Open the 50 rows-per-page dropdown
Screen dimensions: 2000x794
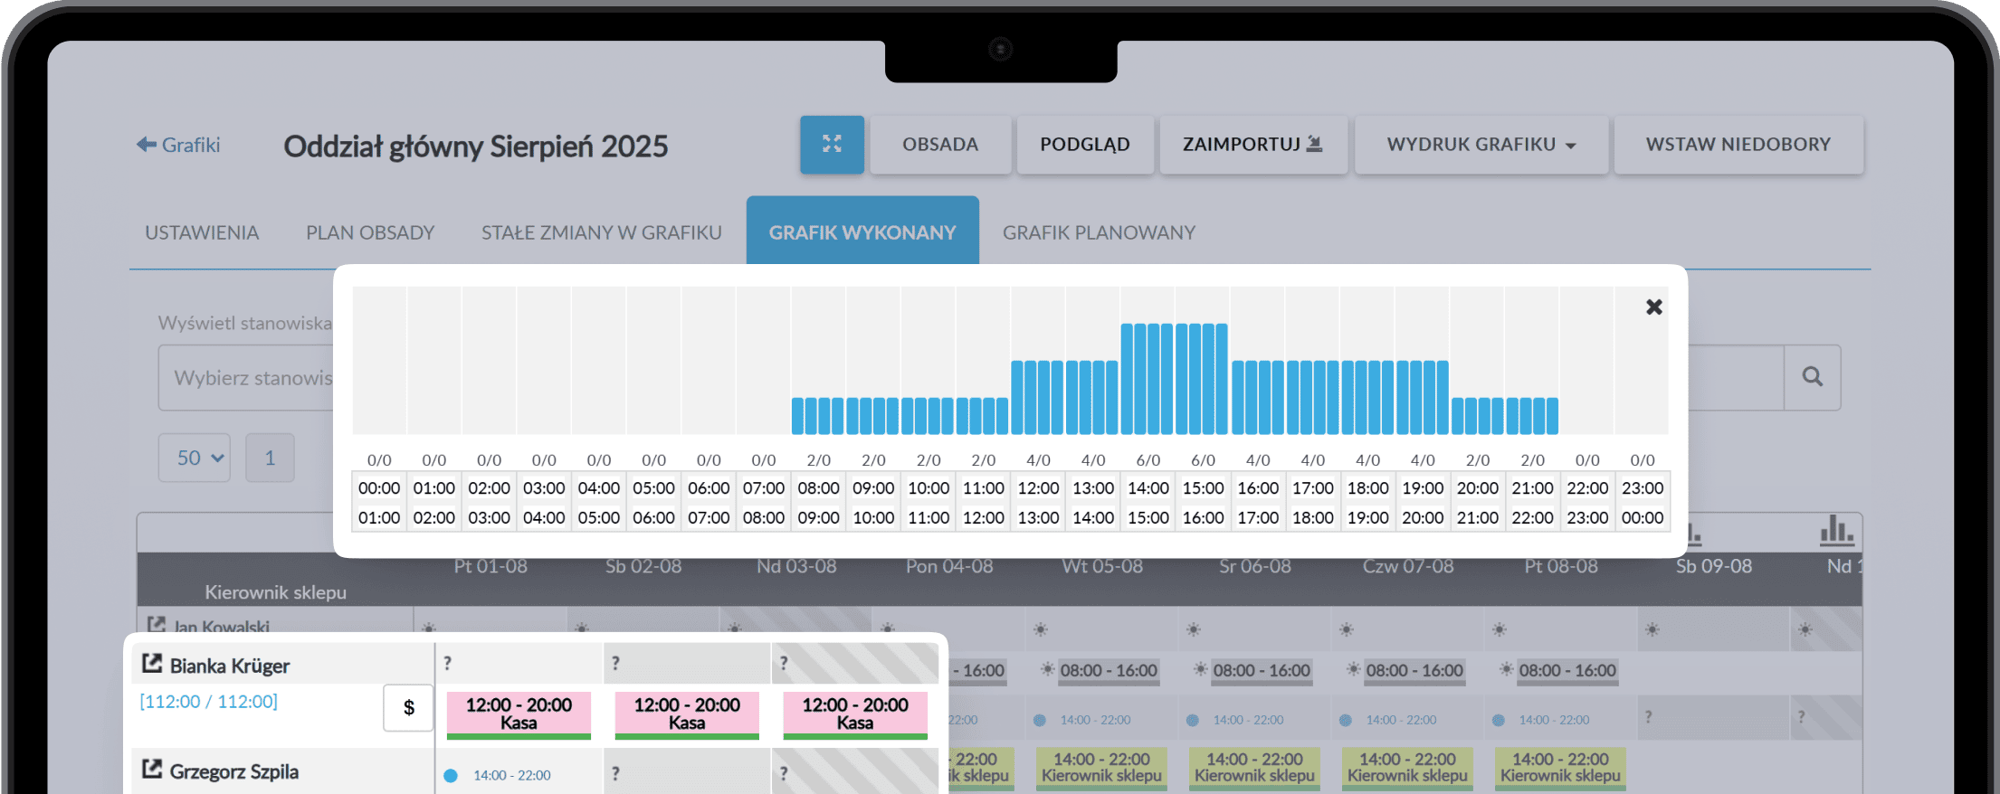[194, 457]
